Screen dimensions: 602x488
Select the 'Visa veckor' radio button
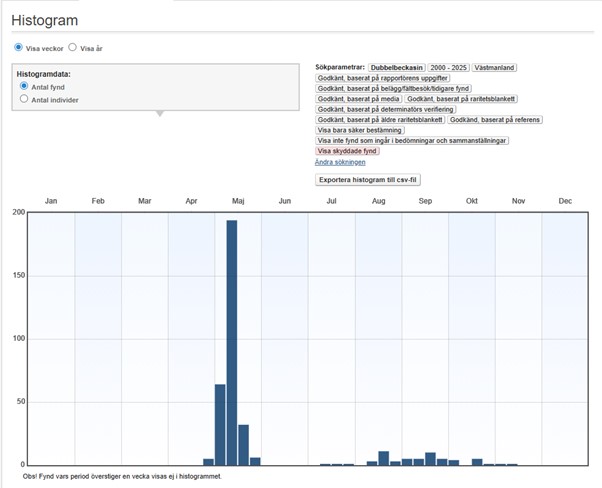(18, 47)
